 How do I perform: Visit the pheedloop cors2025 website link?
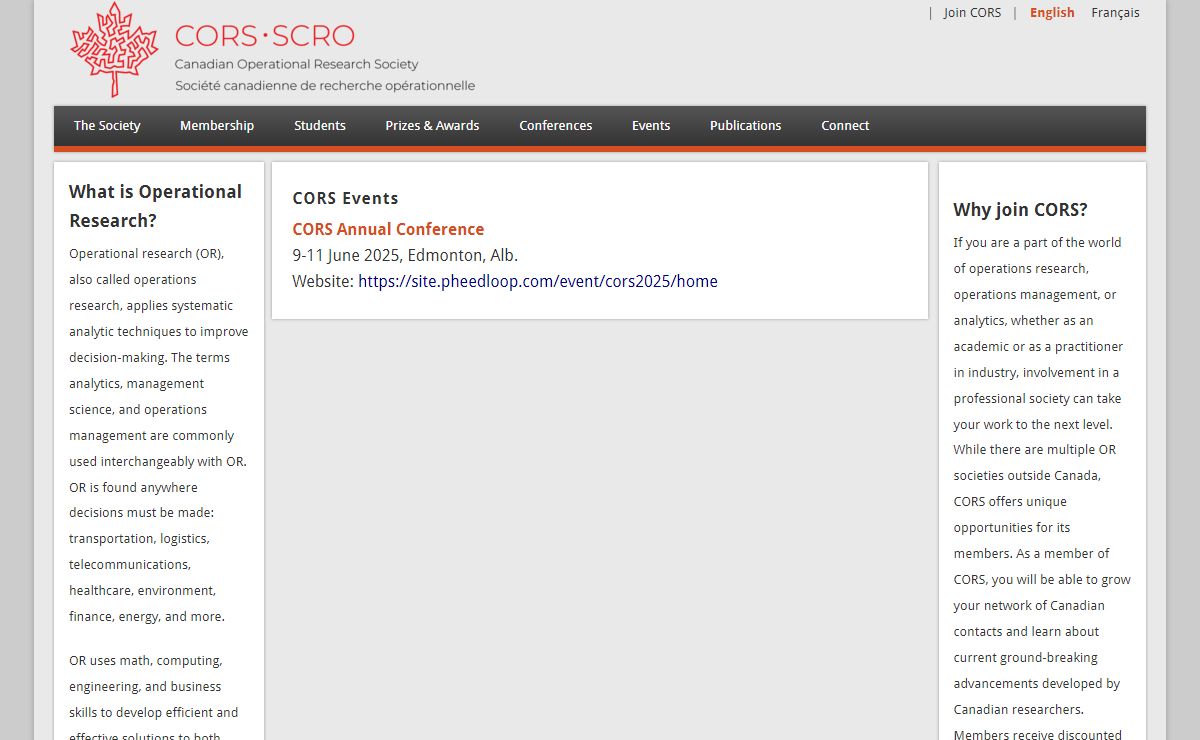[x=537, y=281]
